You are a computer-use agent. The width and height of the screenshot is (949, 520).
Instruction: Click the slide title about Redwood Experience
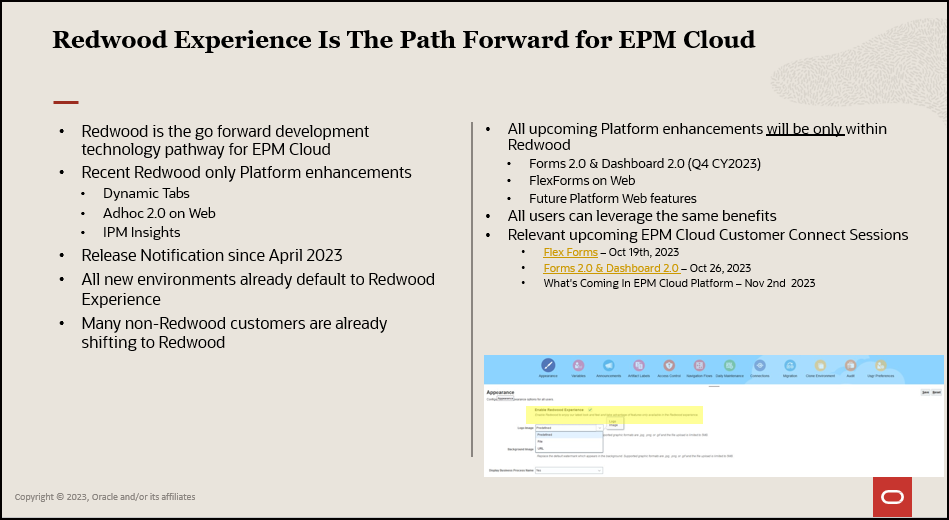pos(404,39)
